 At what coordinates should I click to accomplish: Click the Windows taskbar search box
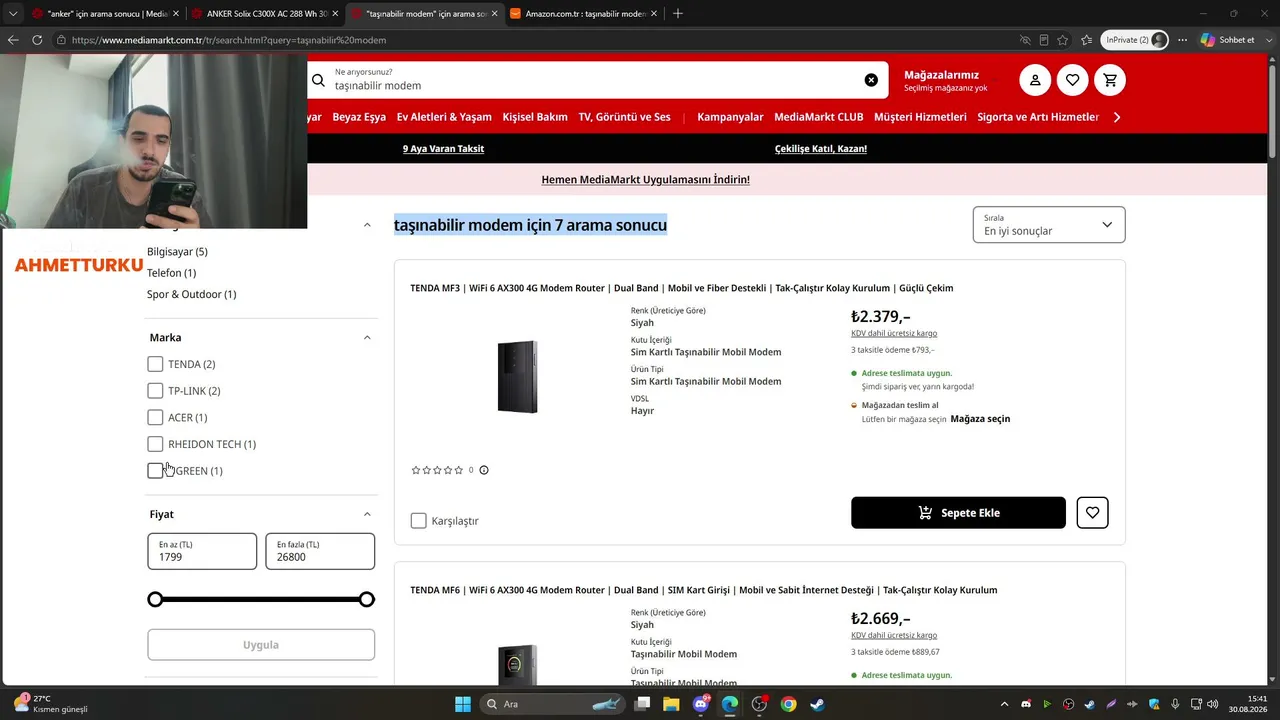(551, 704)
